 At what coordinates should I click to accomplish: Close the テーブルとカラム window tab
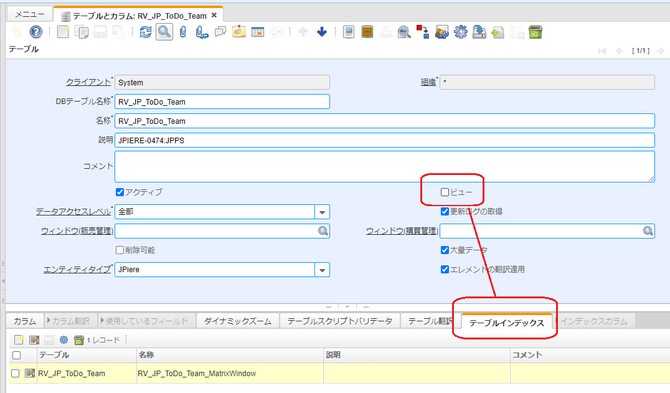coord(214,15)
